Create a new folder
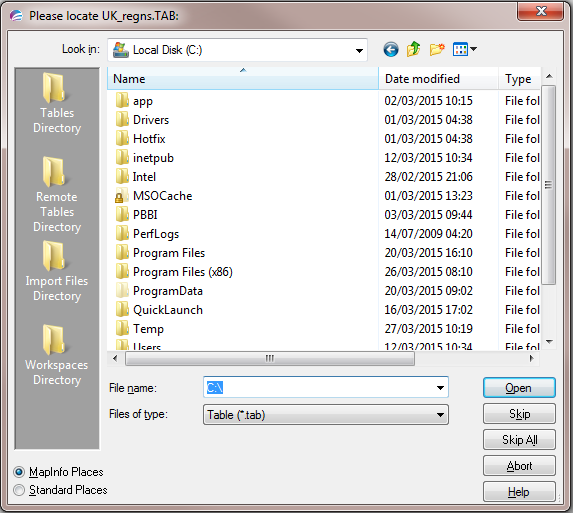The height and width of the screenshot is (513, 573). (x=437, y=49)
